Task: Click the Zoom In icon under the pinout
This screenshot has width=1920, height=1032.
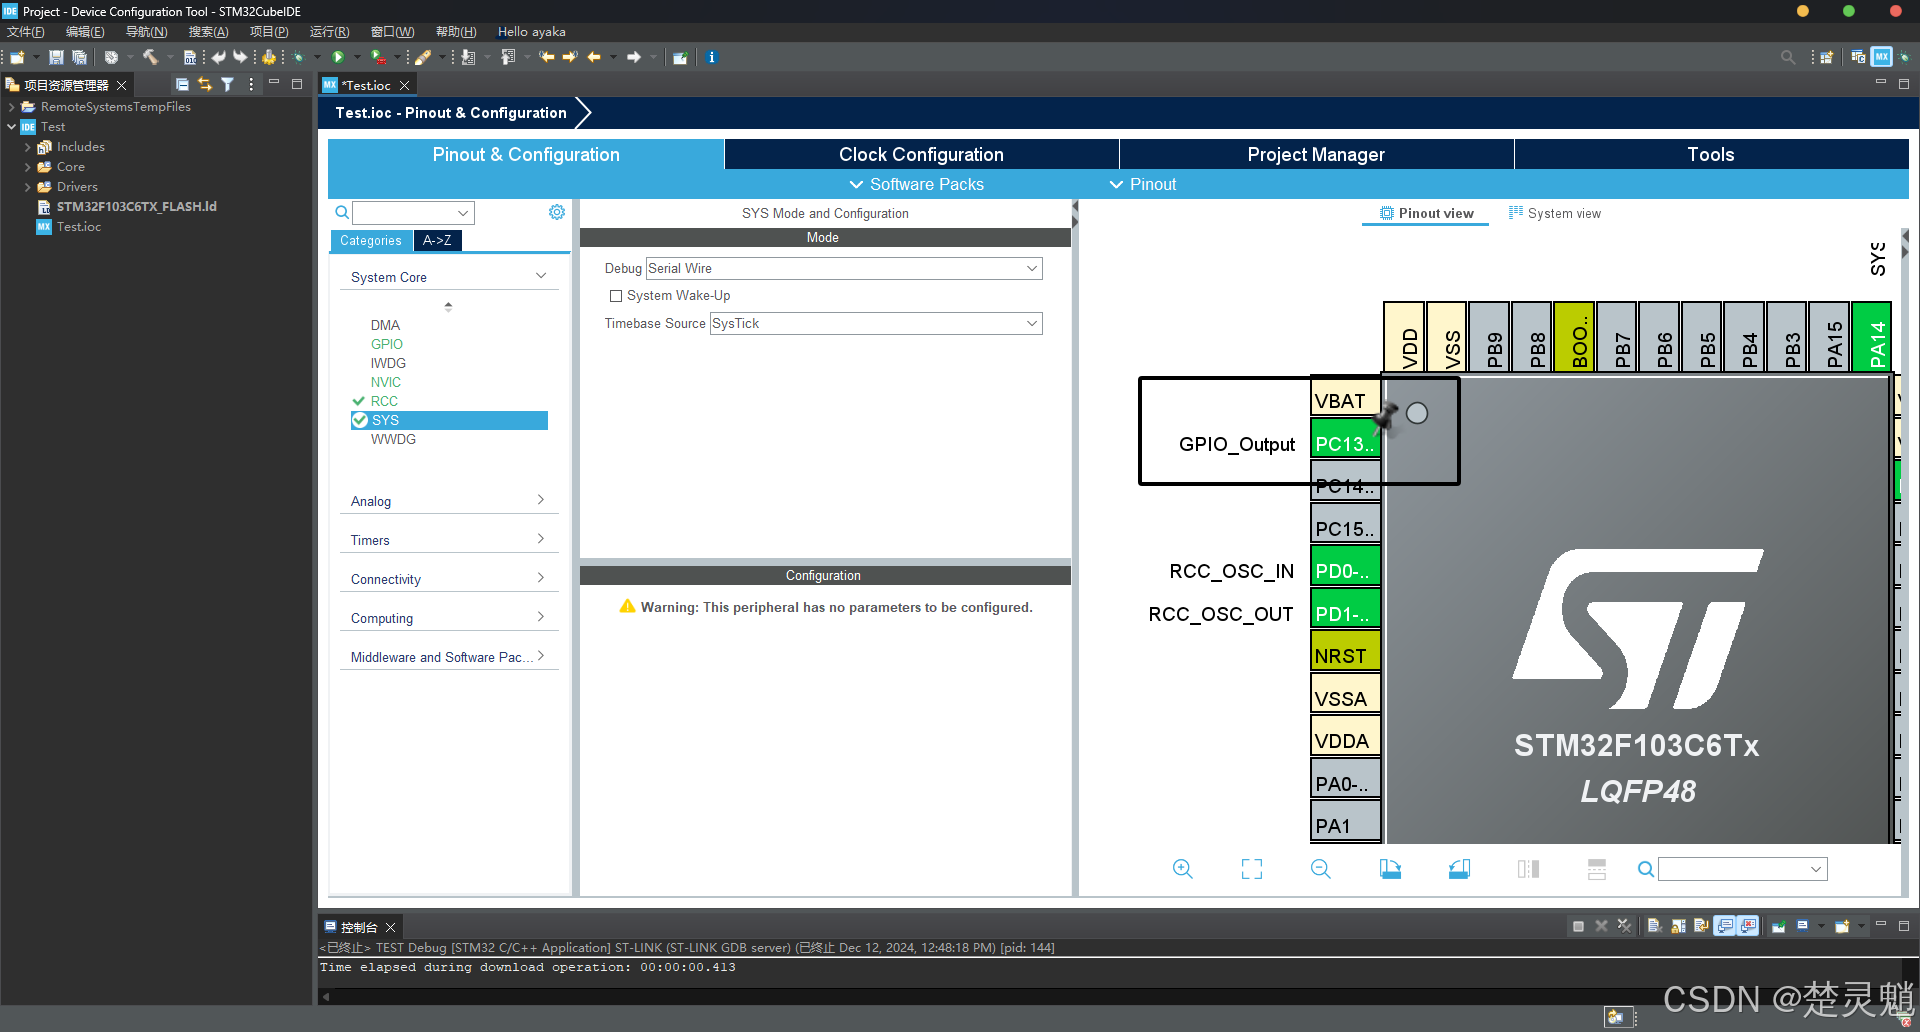Action: [x=1183, y=869]
